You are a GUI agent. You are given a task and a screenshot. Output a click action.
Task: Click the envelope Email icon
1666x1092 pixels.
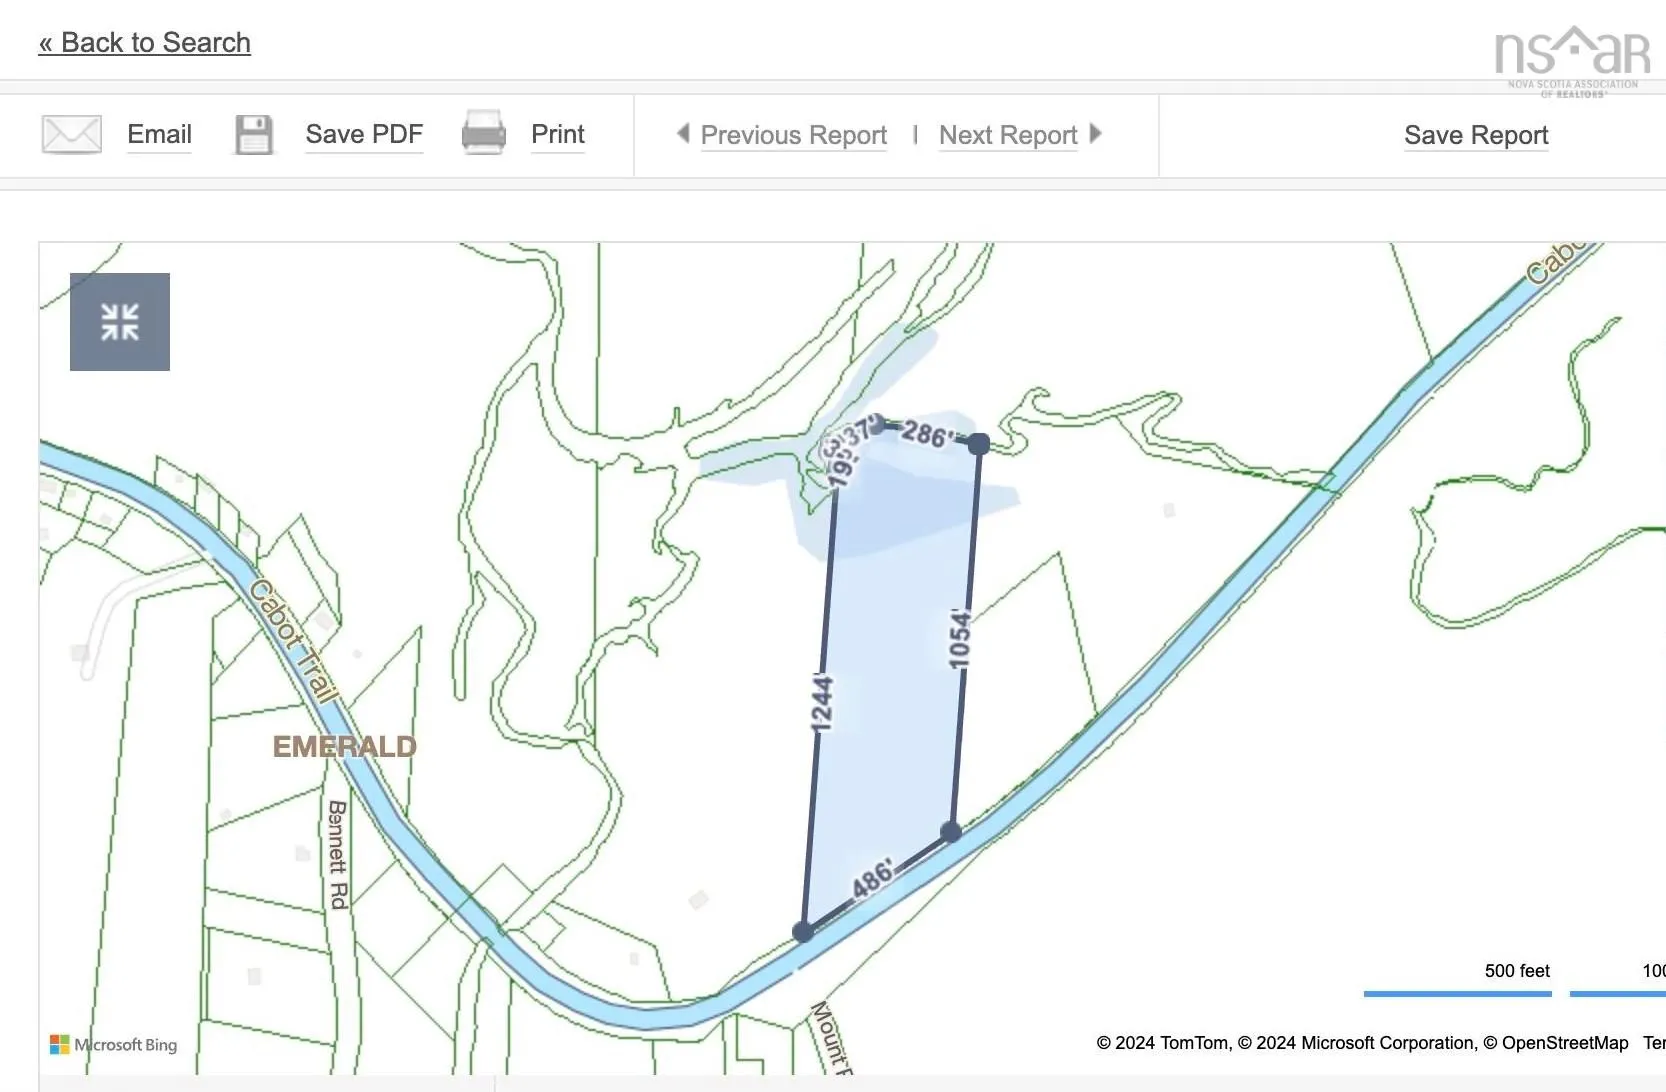(71, 134)
